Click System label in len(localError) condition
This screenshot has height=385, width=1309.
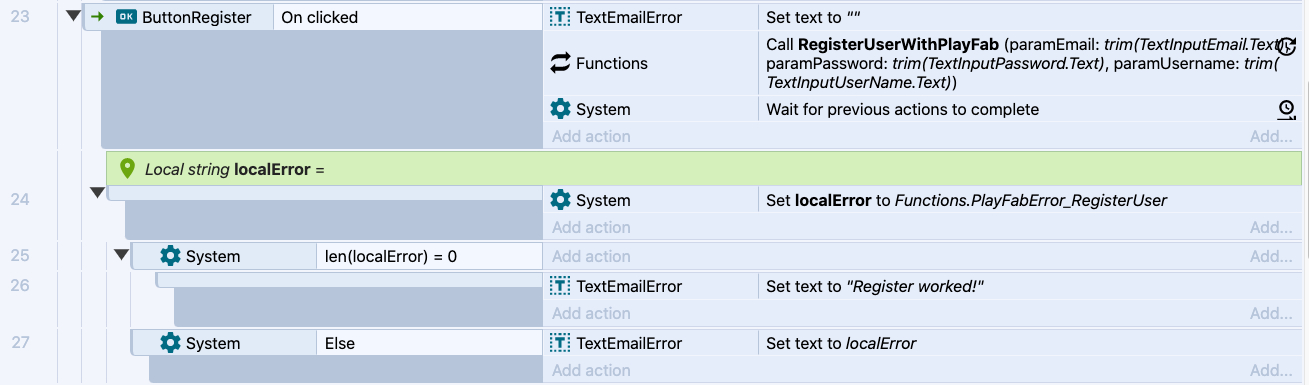click(x=213, y=256)
